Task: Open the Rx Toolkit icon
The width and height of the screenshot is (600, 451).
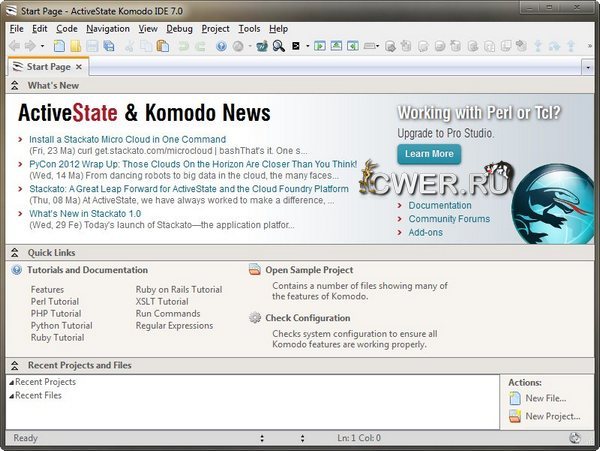Action: click(262, 46)
